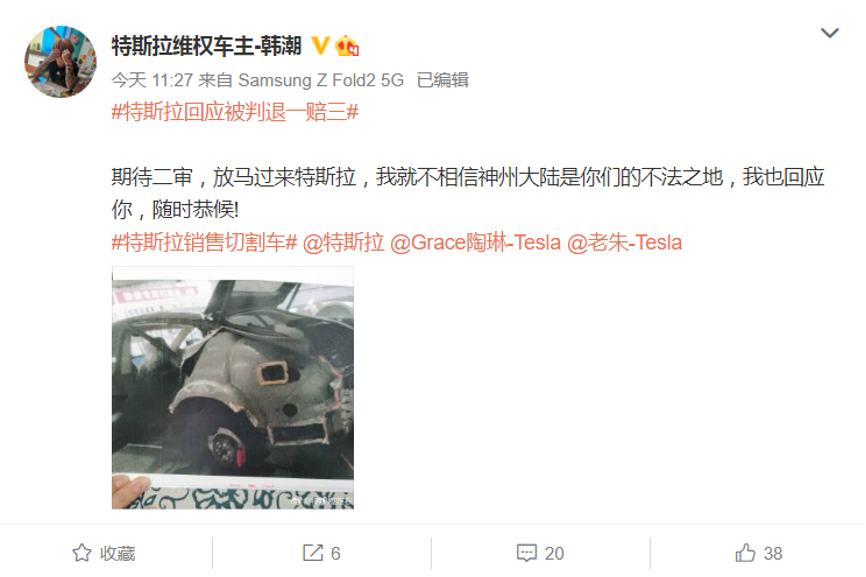Image resolution: width=866 pixels, height=577 pixels.
Task: Click the username 特斯拉维权车主-韩潮
Action: point(207,46)
